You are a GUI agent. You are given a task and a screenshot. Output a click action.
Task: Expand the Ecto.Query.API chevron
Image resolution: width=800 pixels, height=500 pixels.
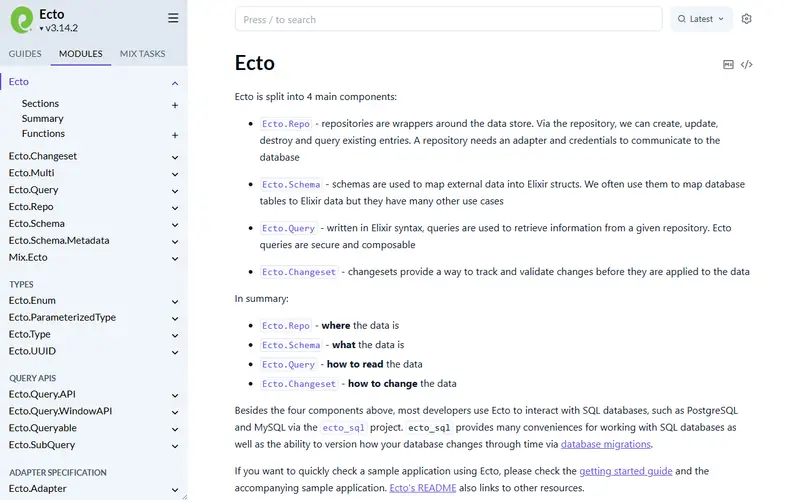(x=175, y=395)
